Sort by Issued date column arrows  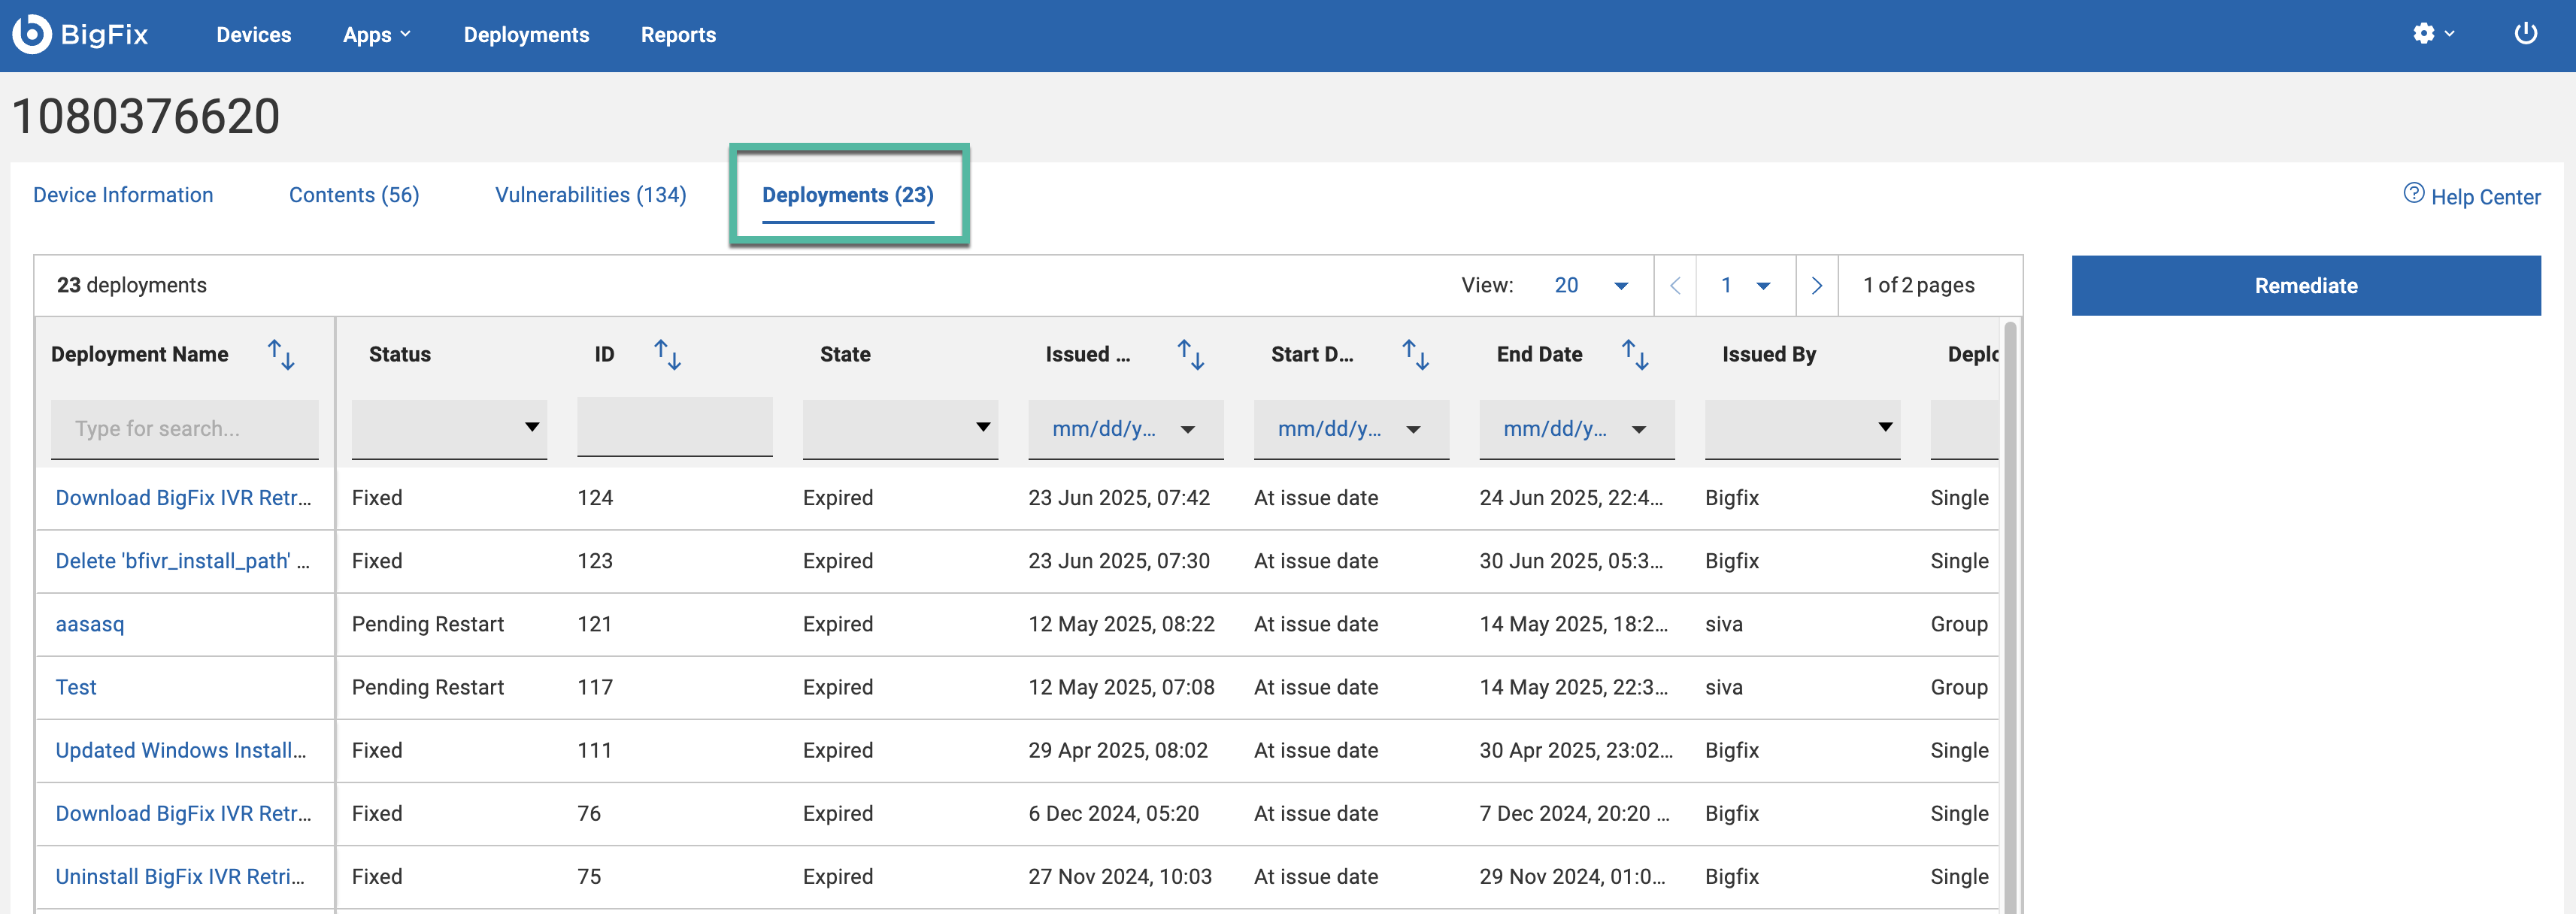point(1190,354)
